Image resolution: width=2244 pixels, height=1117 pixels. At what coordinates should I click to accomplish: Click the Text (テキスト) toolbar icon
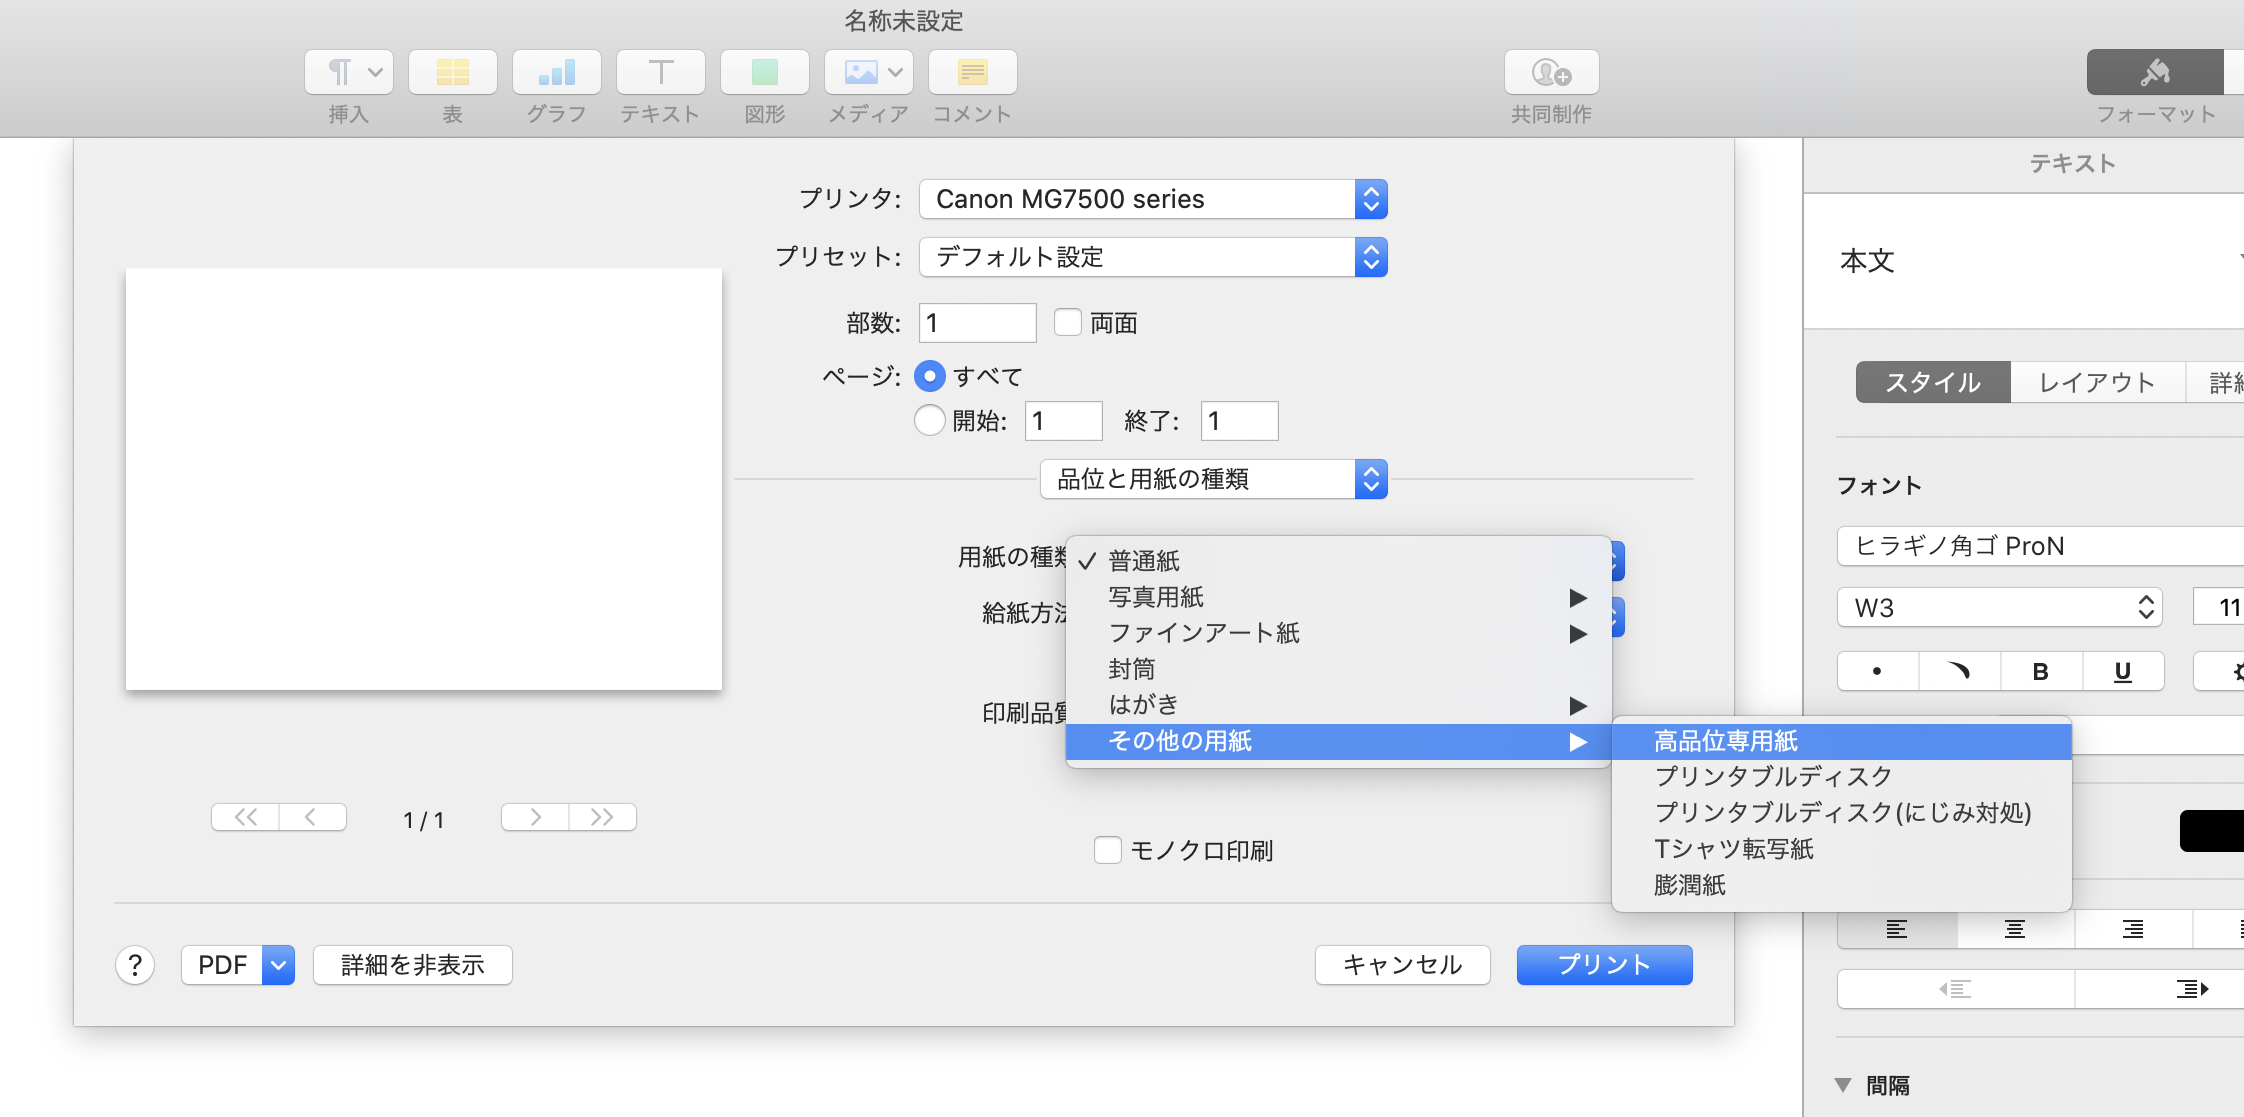tap(660, 73)
